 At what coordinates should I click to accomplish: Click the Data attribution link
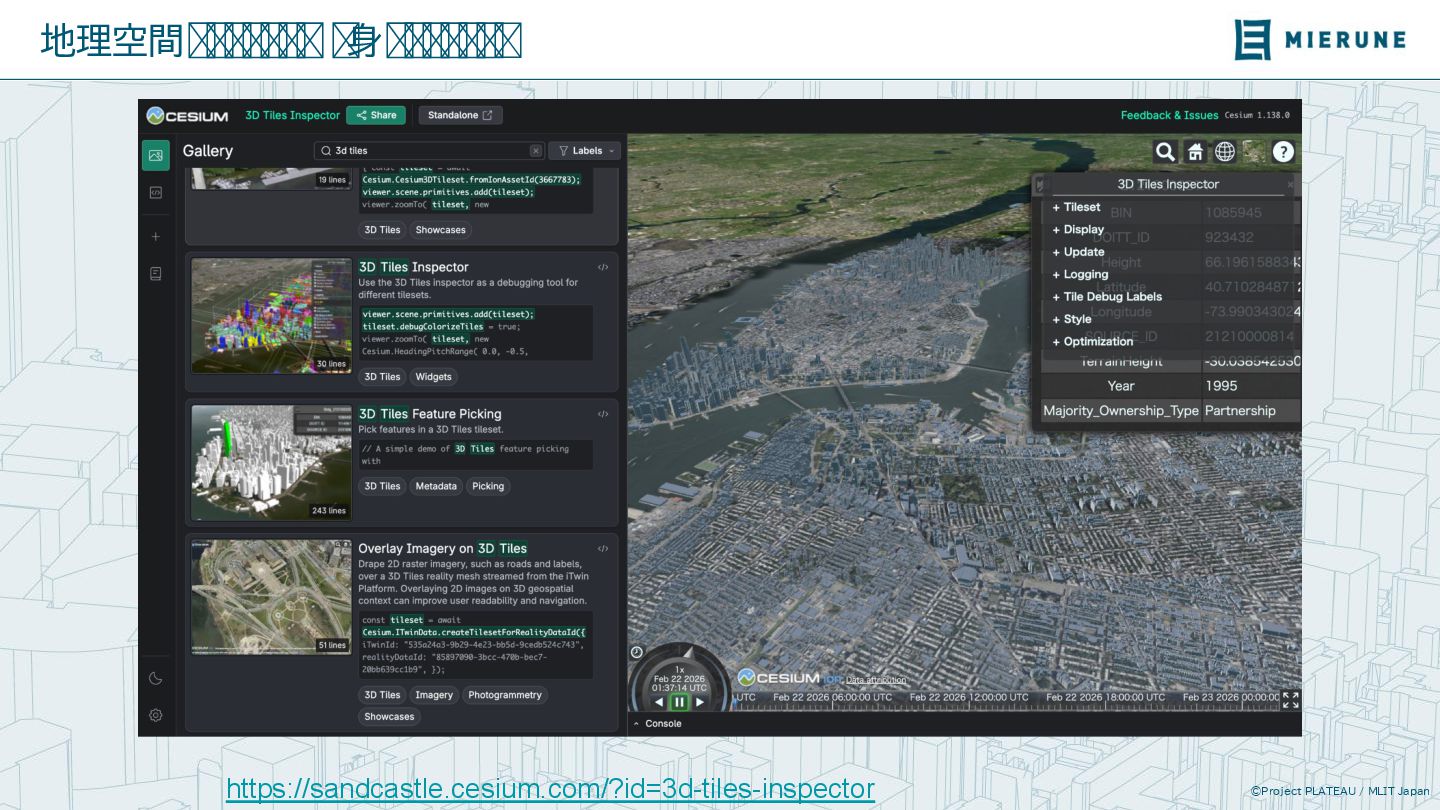(x=876, y=680)
